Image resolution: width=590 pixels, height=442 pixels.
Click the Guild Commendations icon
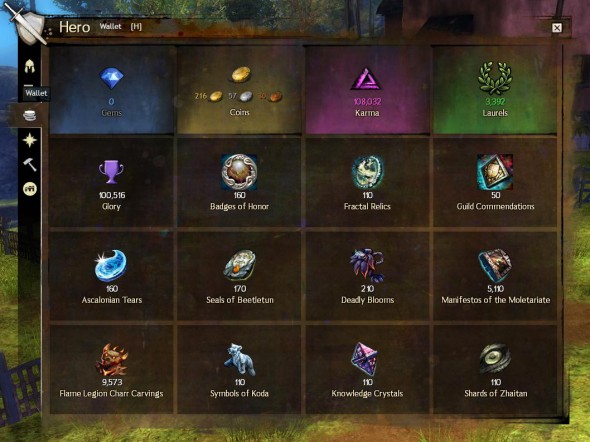point(495,172)
